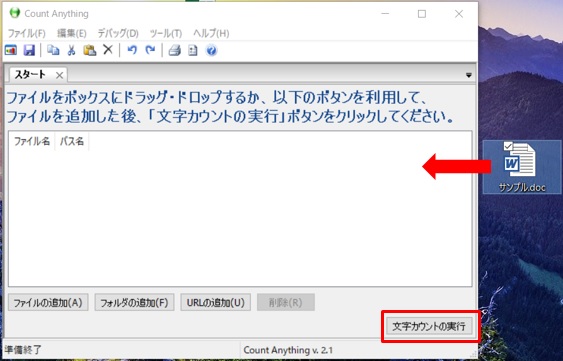Viewport: 563px width, 361px height.
Task: Select the サンプル.doc desktop file icon
Action: point(521,167)
